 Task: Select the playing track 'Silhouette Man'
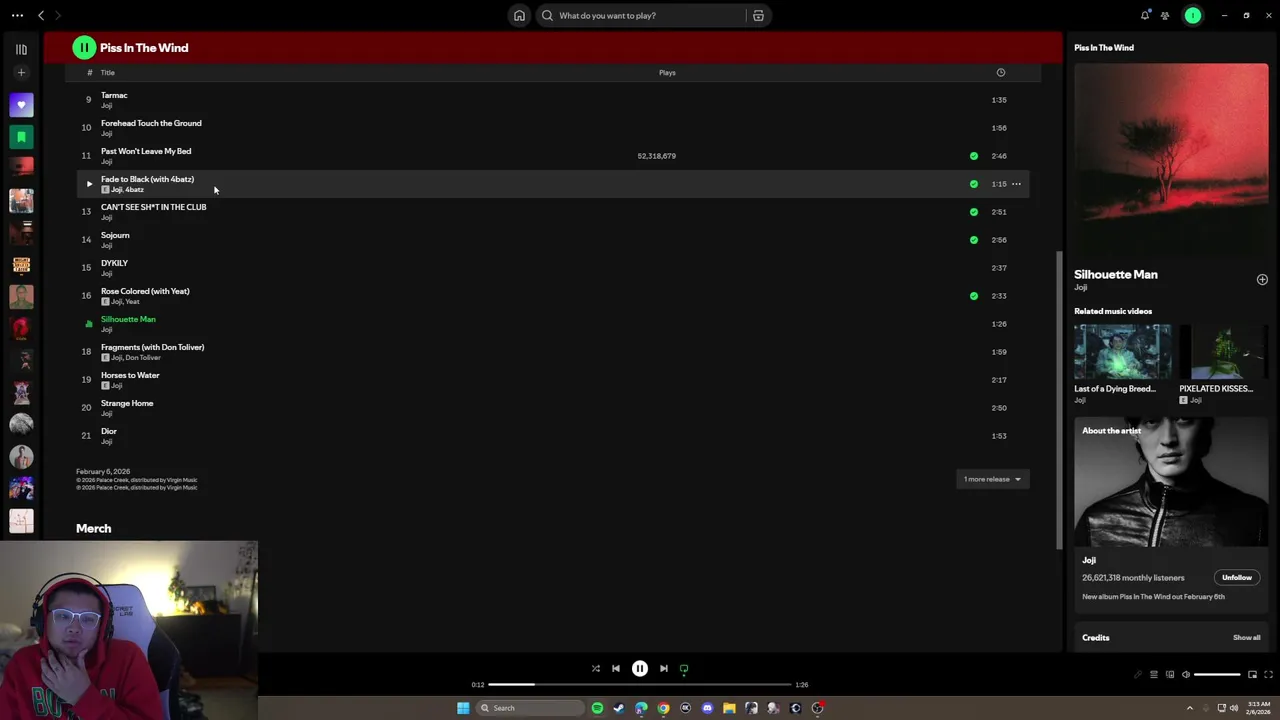(x=128, y=319)
